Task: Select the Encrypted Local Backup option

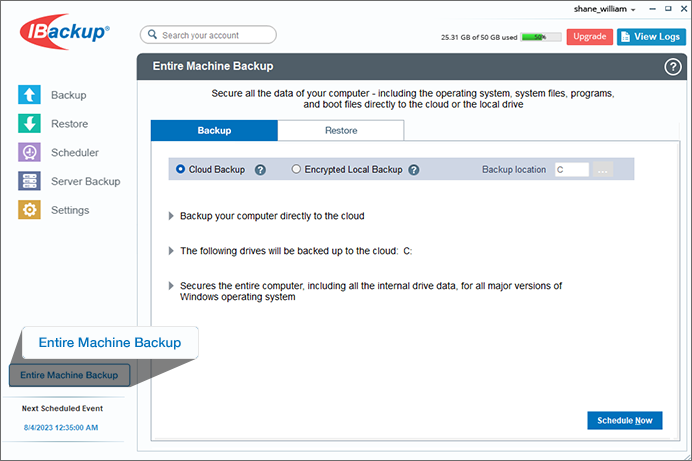Action: [296, 169]
